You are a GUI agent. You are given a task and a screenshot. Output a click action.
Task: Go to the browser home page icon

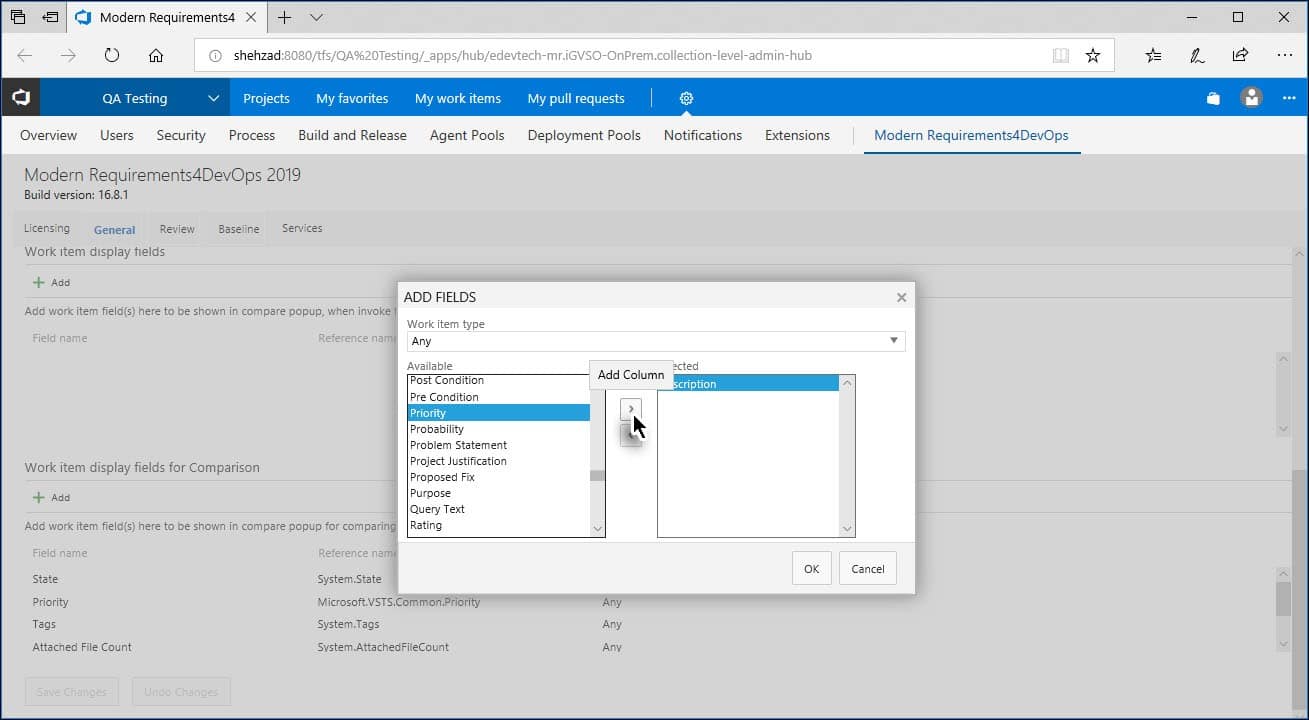click(156, 56)
